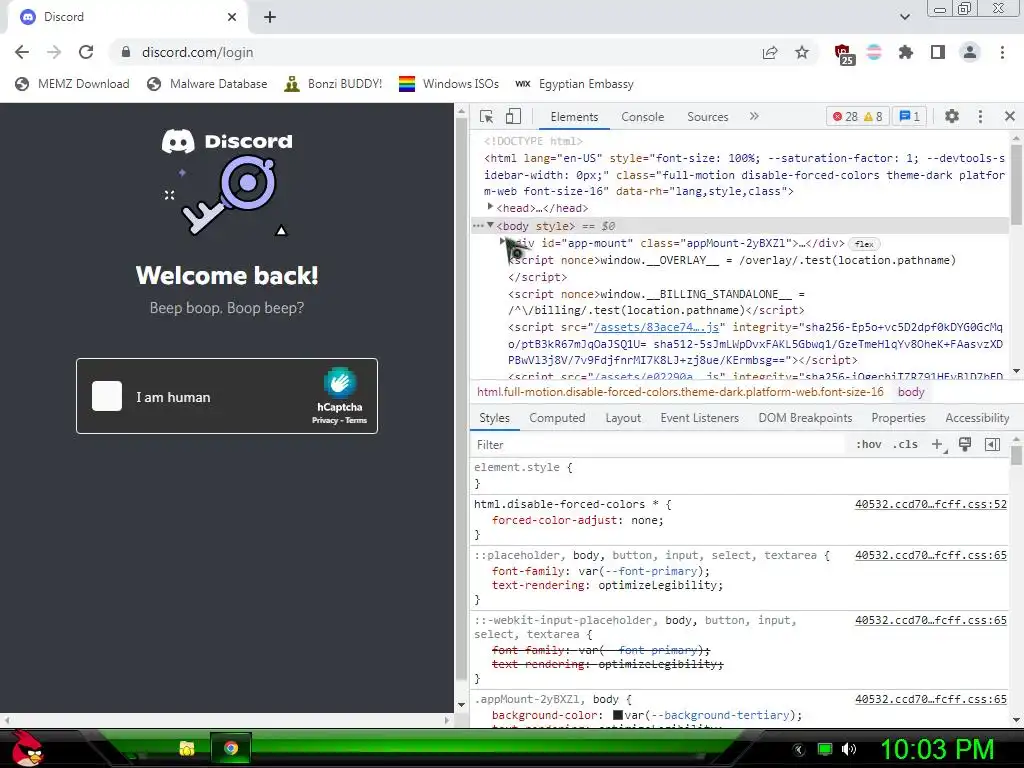The image size is (1024, 768).
Task: Expand the app-mount div node
Action: 502,242
